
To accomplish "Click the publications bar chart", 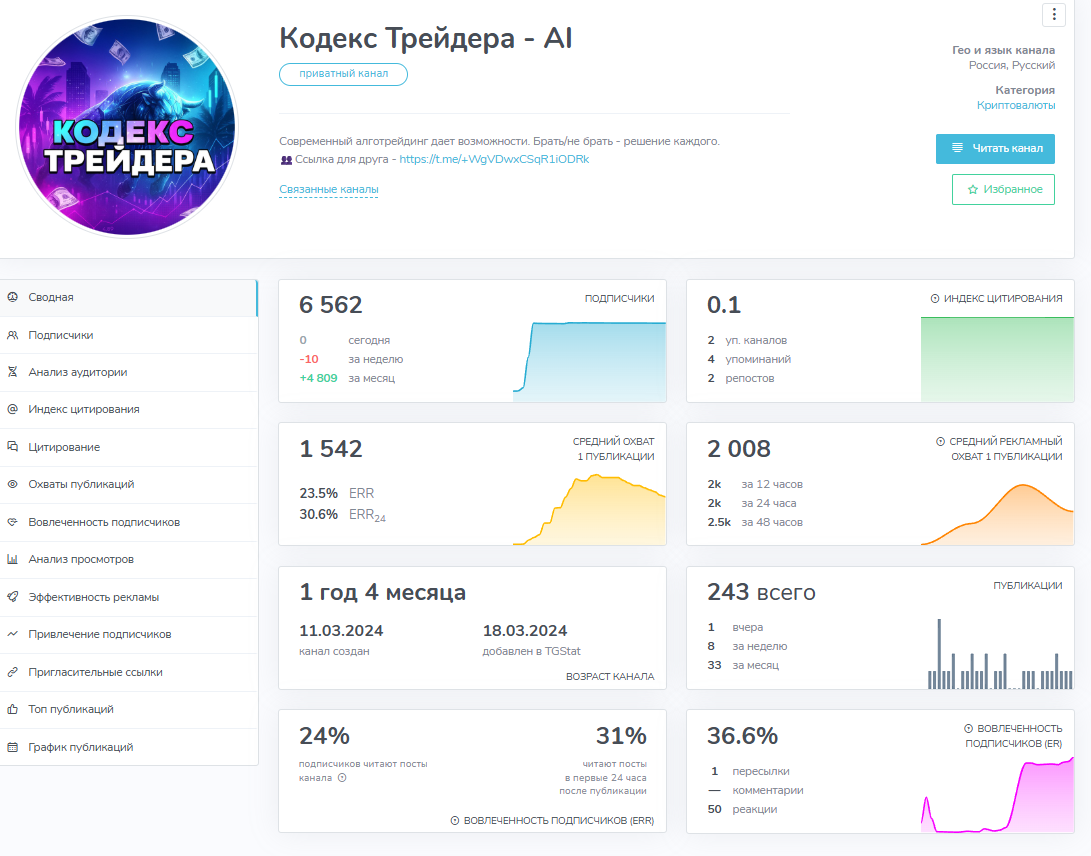I will click(1000, 654).
